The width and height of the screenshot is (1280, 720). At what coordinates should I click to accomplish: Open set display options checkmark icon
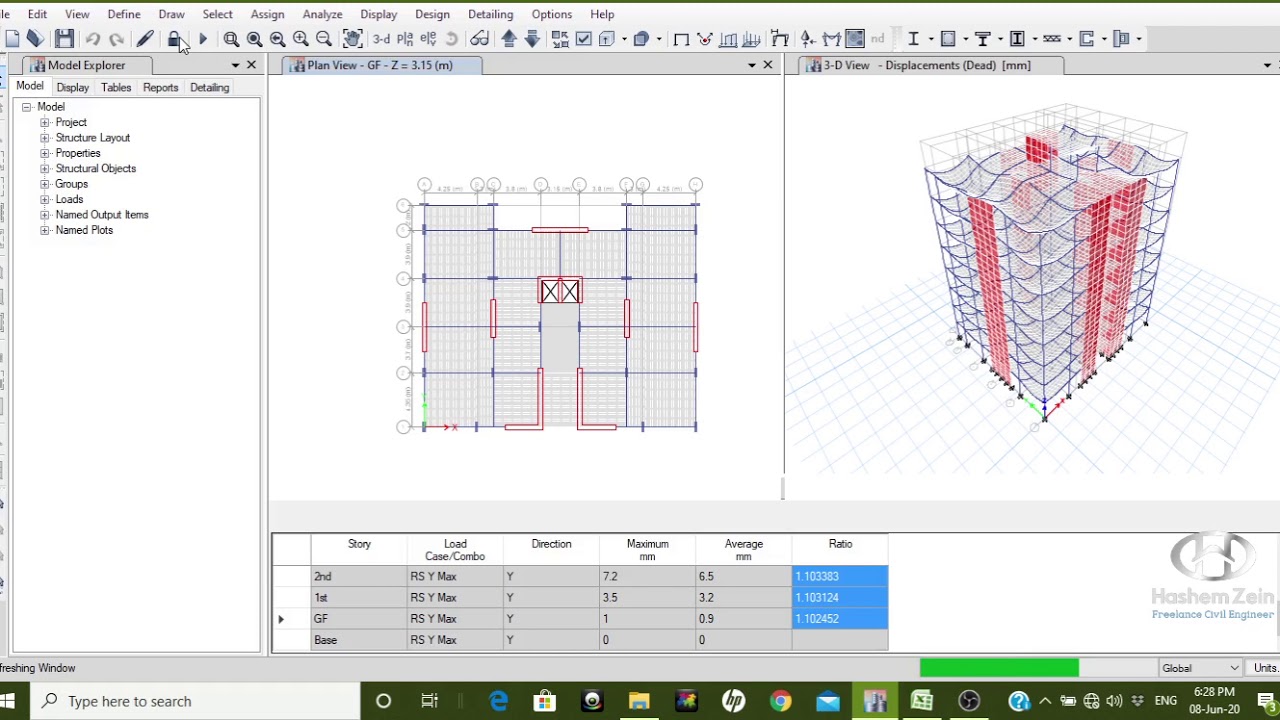click(584, 39)
